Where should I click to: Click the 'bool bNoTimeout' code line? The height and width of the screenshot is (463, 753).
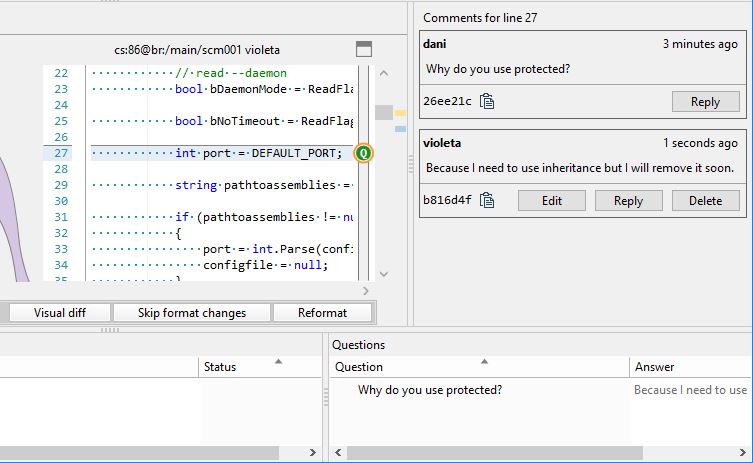click(x=264, y=121)
